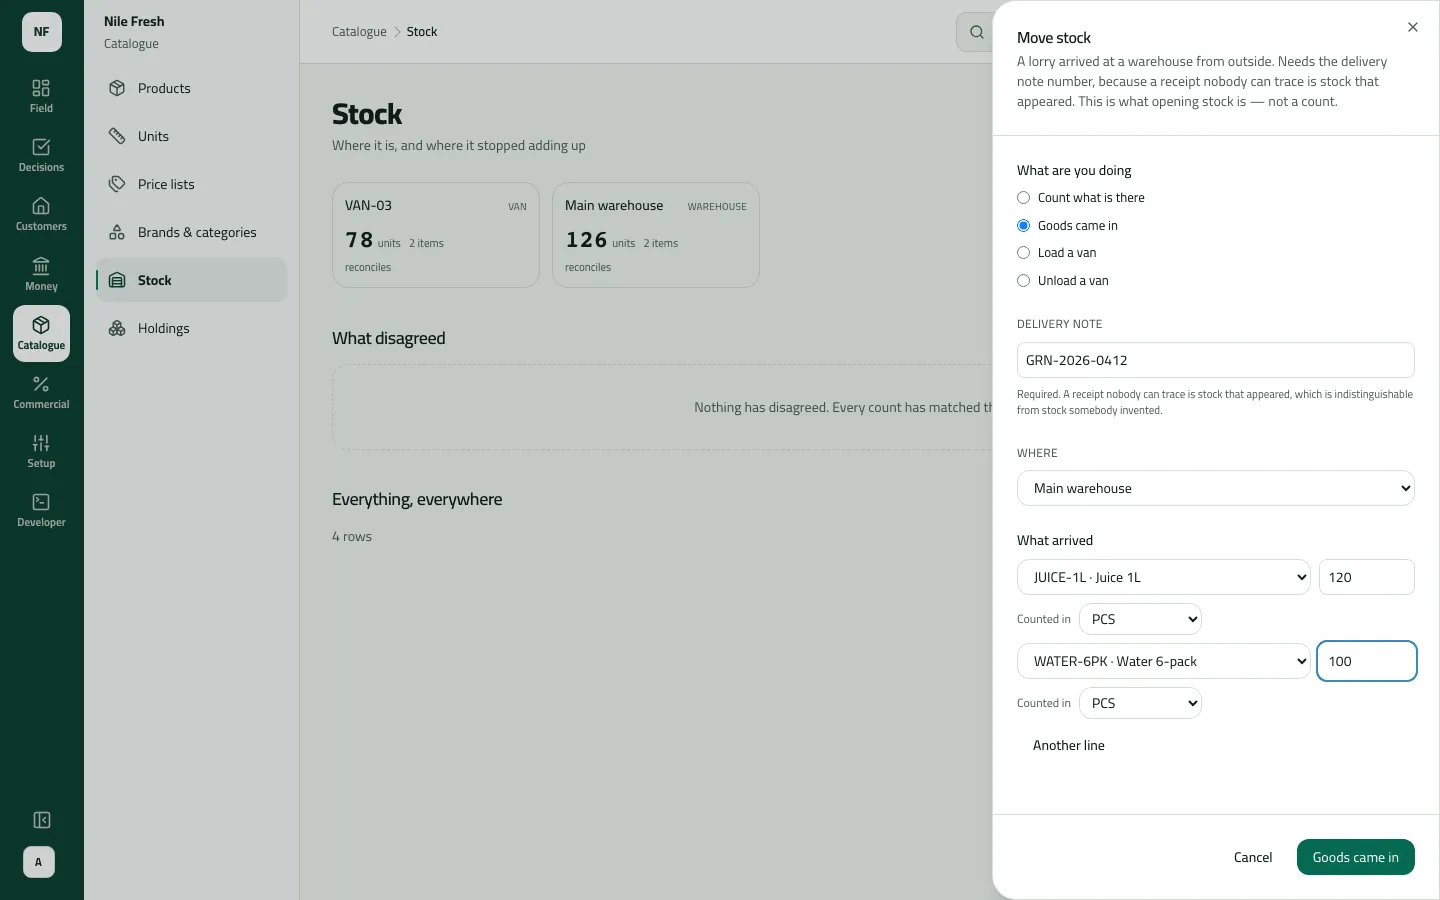
Task: Open the WATER-6PK product dropdown
Action: point(1164,661)
